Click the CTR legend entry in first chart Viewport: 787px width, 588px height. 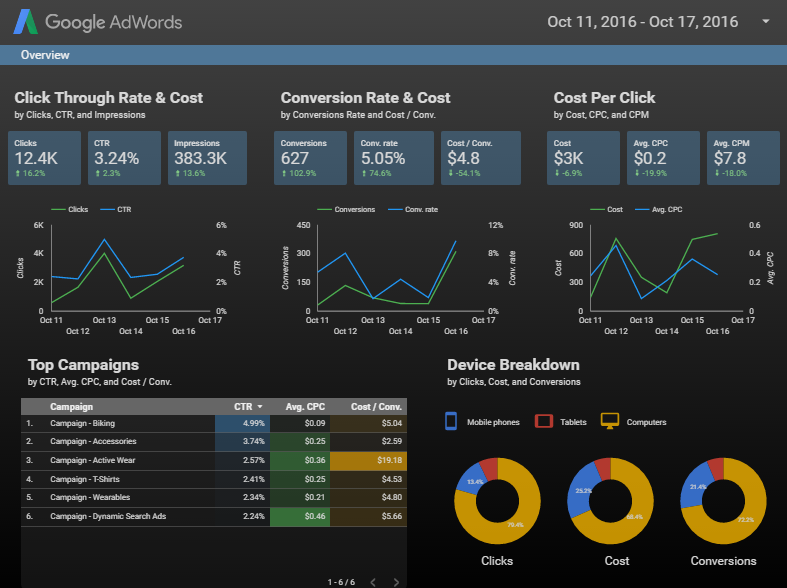116,209
